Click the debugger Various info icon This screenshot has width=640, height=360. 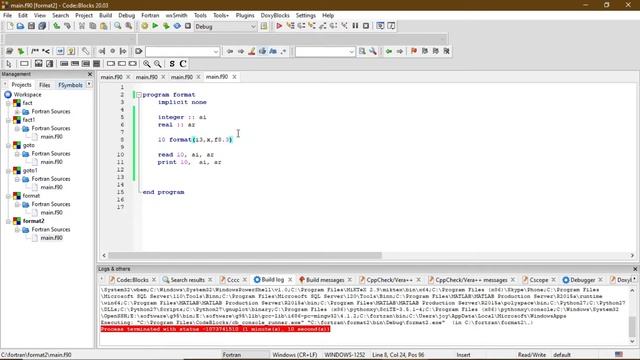click(391, 26)
